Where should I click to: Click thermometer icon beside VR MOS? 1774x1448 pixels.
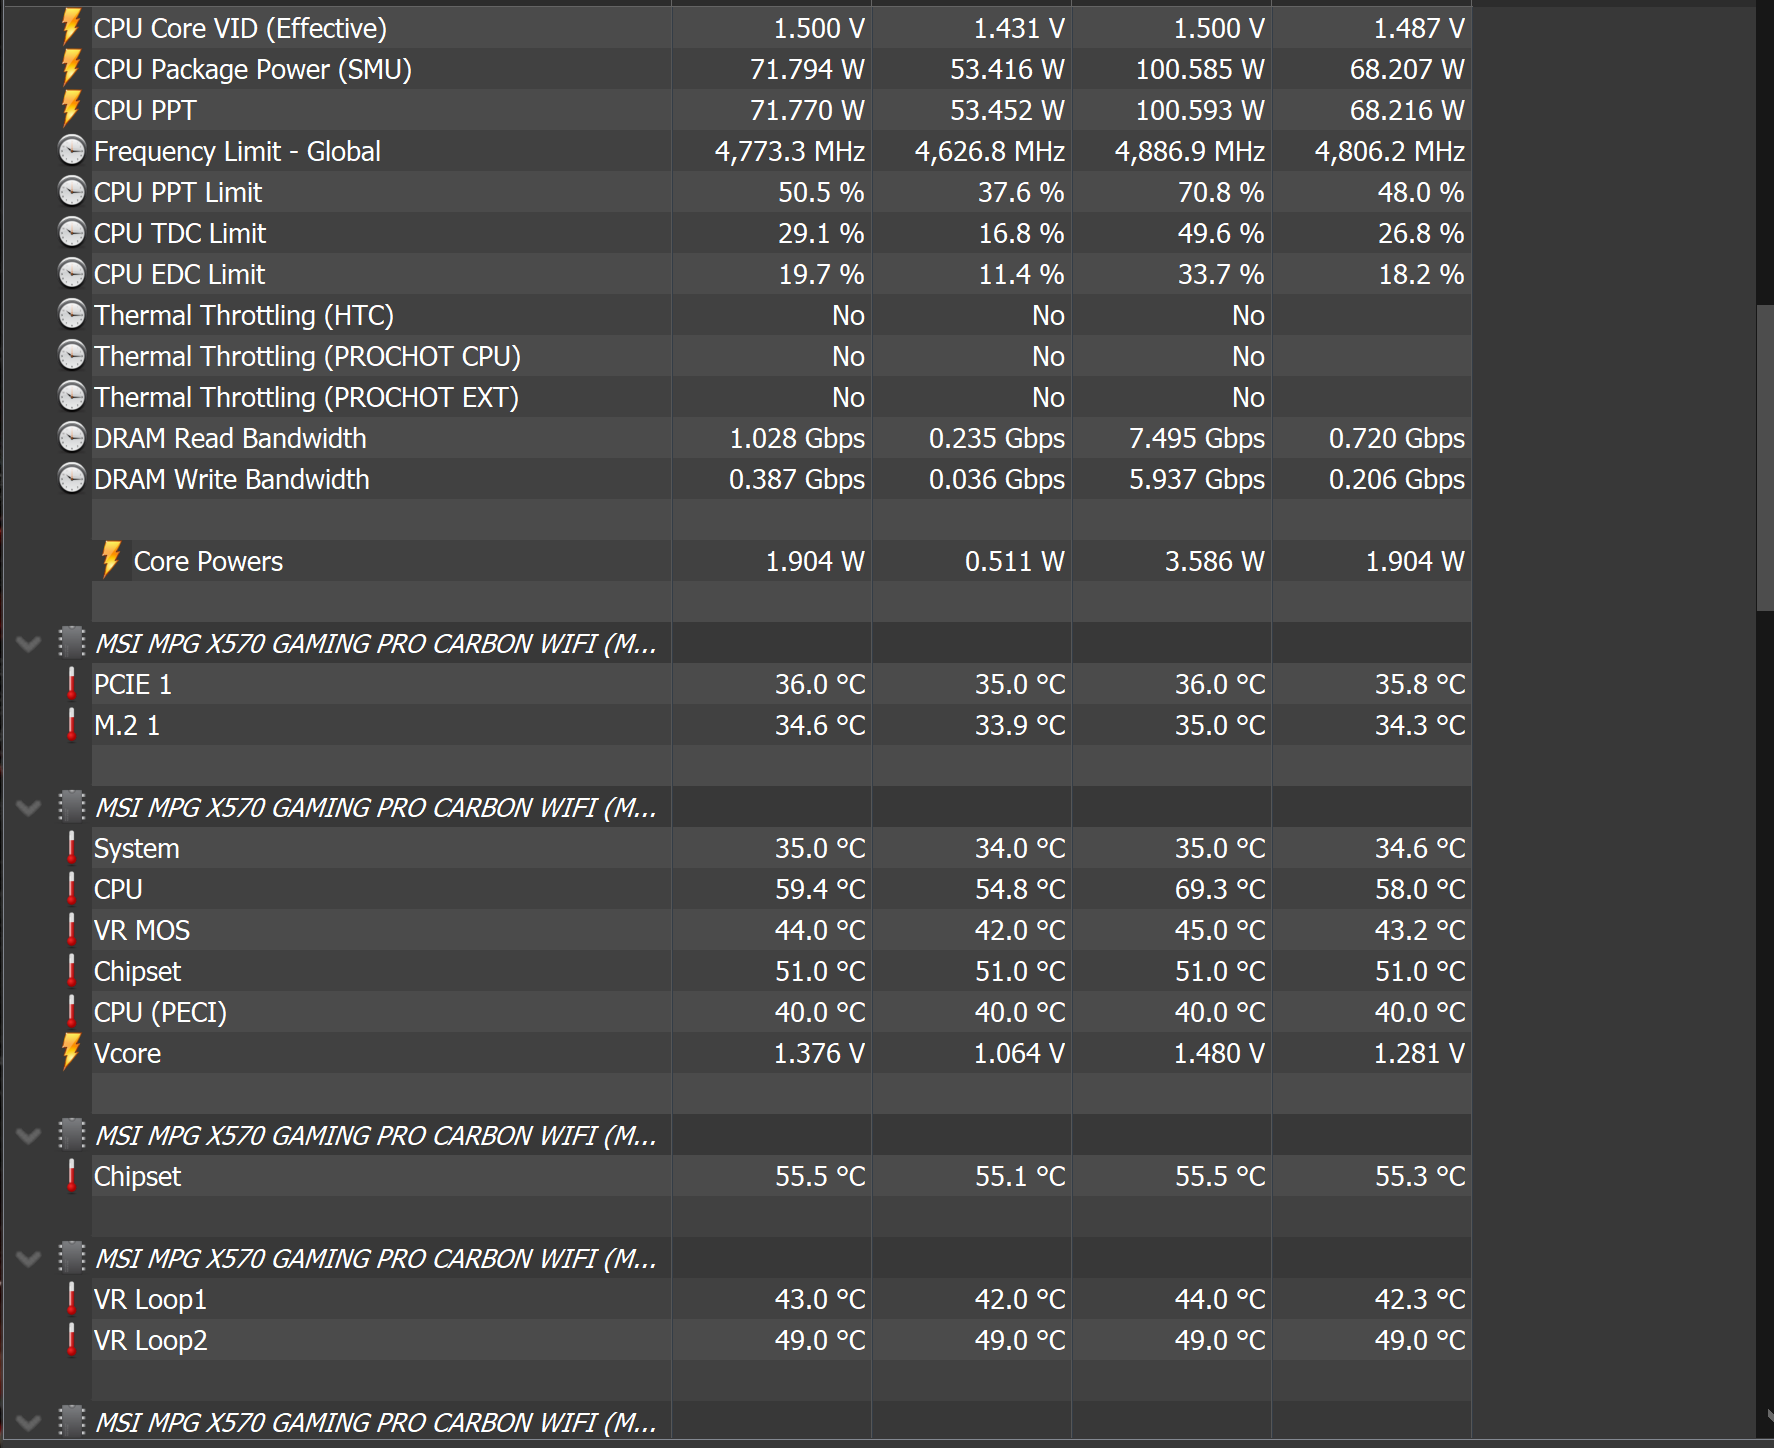(71, 930)
